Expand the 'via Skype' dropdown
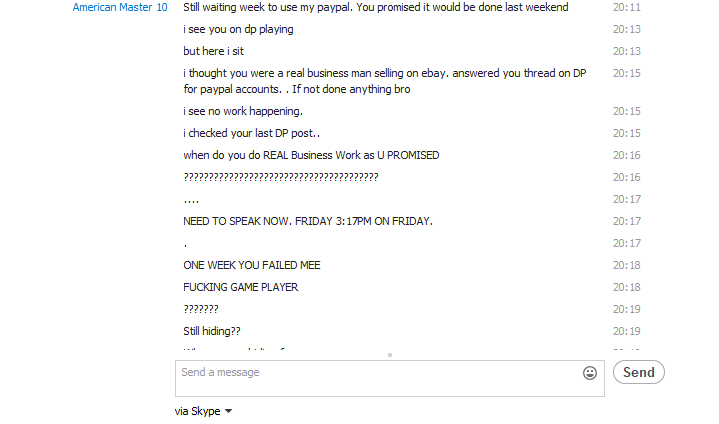719x424 pixels. [x=203, y=411]
